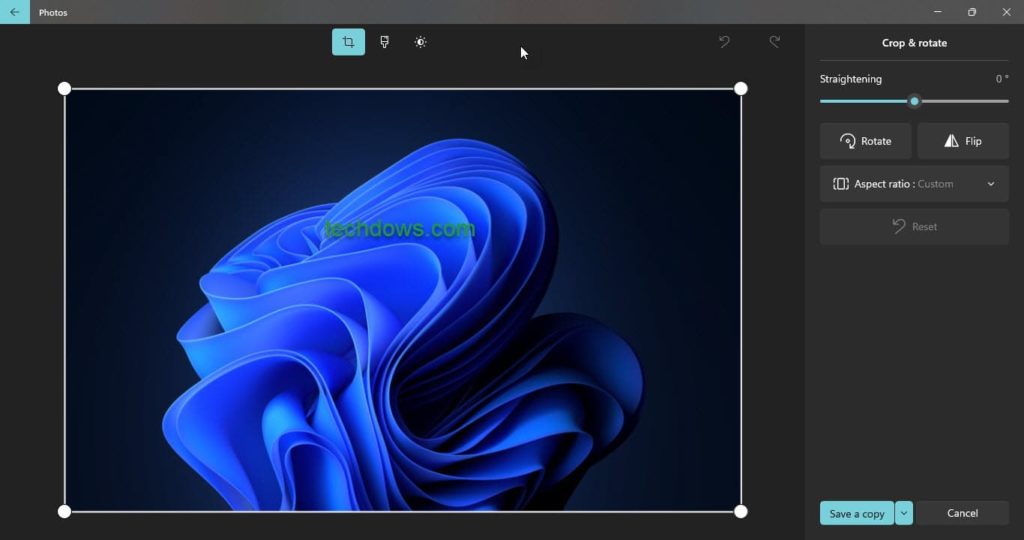
Task: Rotate the image with Rotate button
Action: (865, 141)
